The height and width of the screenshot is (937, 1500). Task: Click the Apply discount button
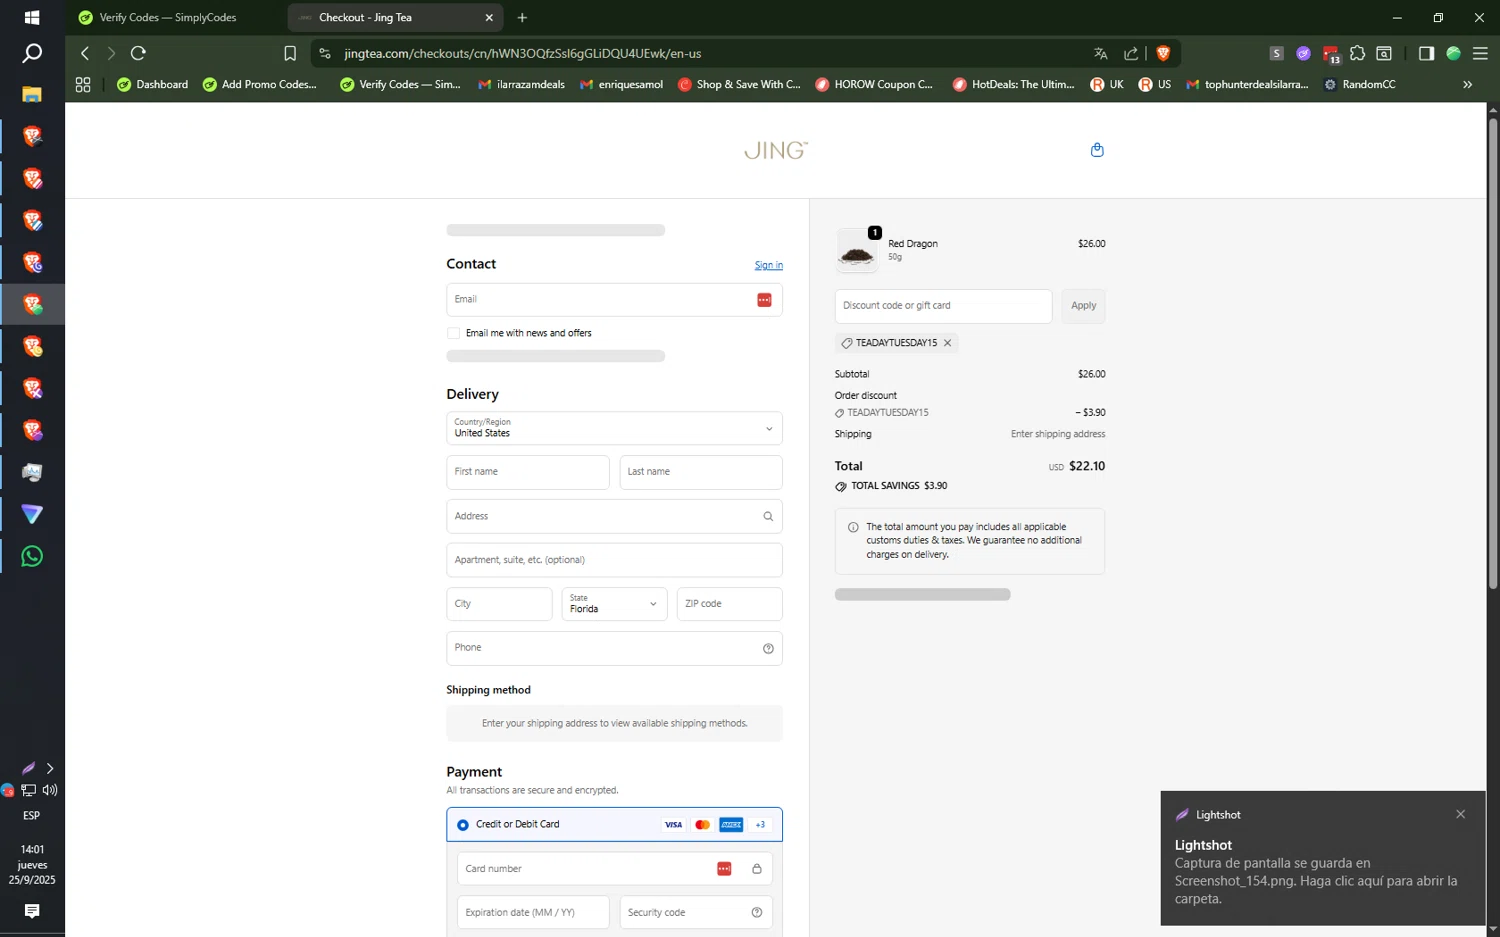point(1083,306)
